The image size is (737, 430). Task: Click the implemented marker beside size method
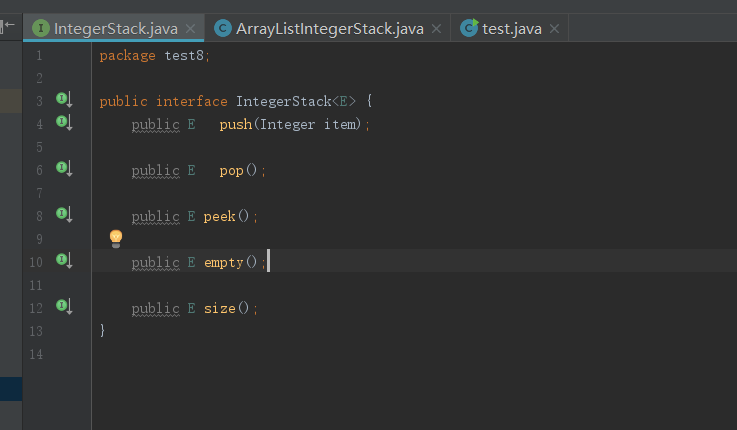64,306
